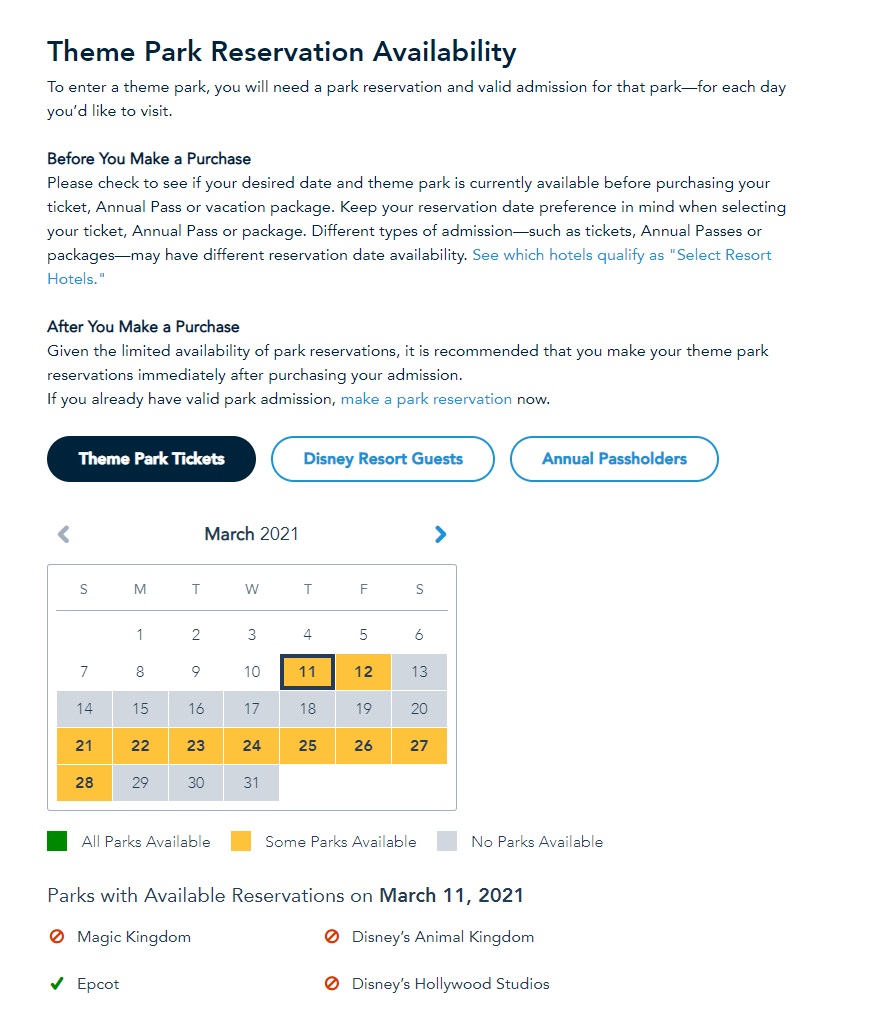Select highlighted March 11 date
Screen dimensions: 879x1023
307,672
